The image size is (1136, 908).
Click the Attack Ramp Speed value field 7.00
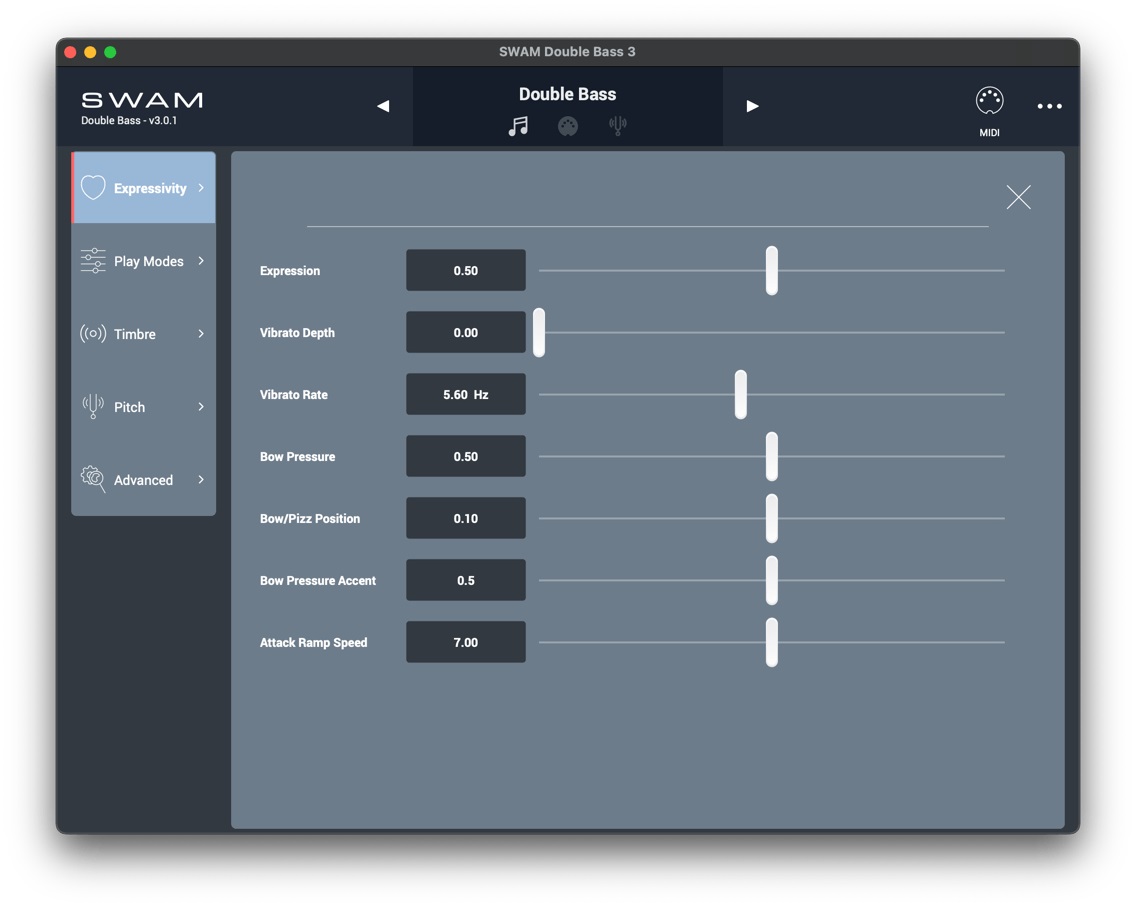point(466,642)
